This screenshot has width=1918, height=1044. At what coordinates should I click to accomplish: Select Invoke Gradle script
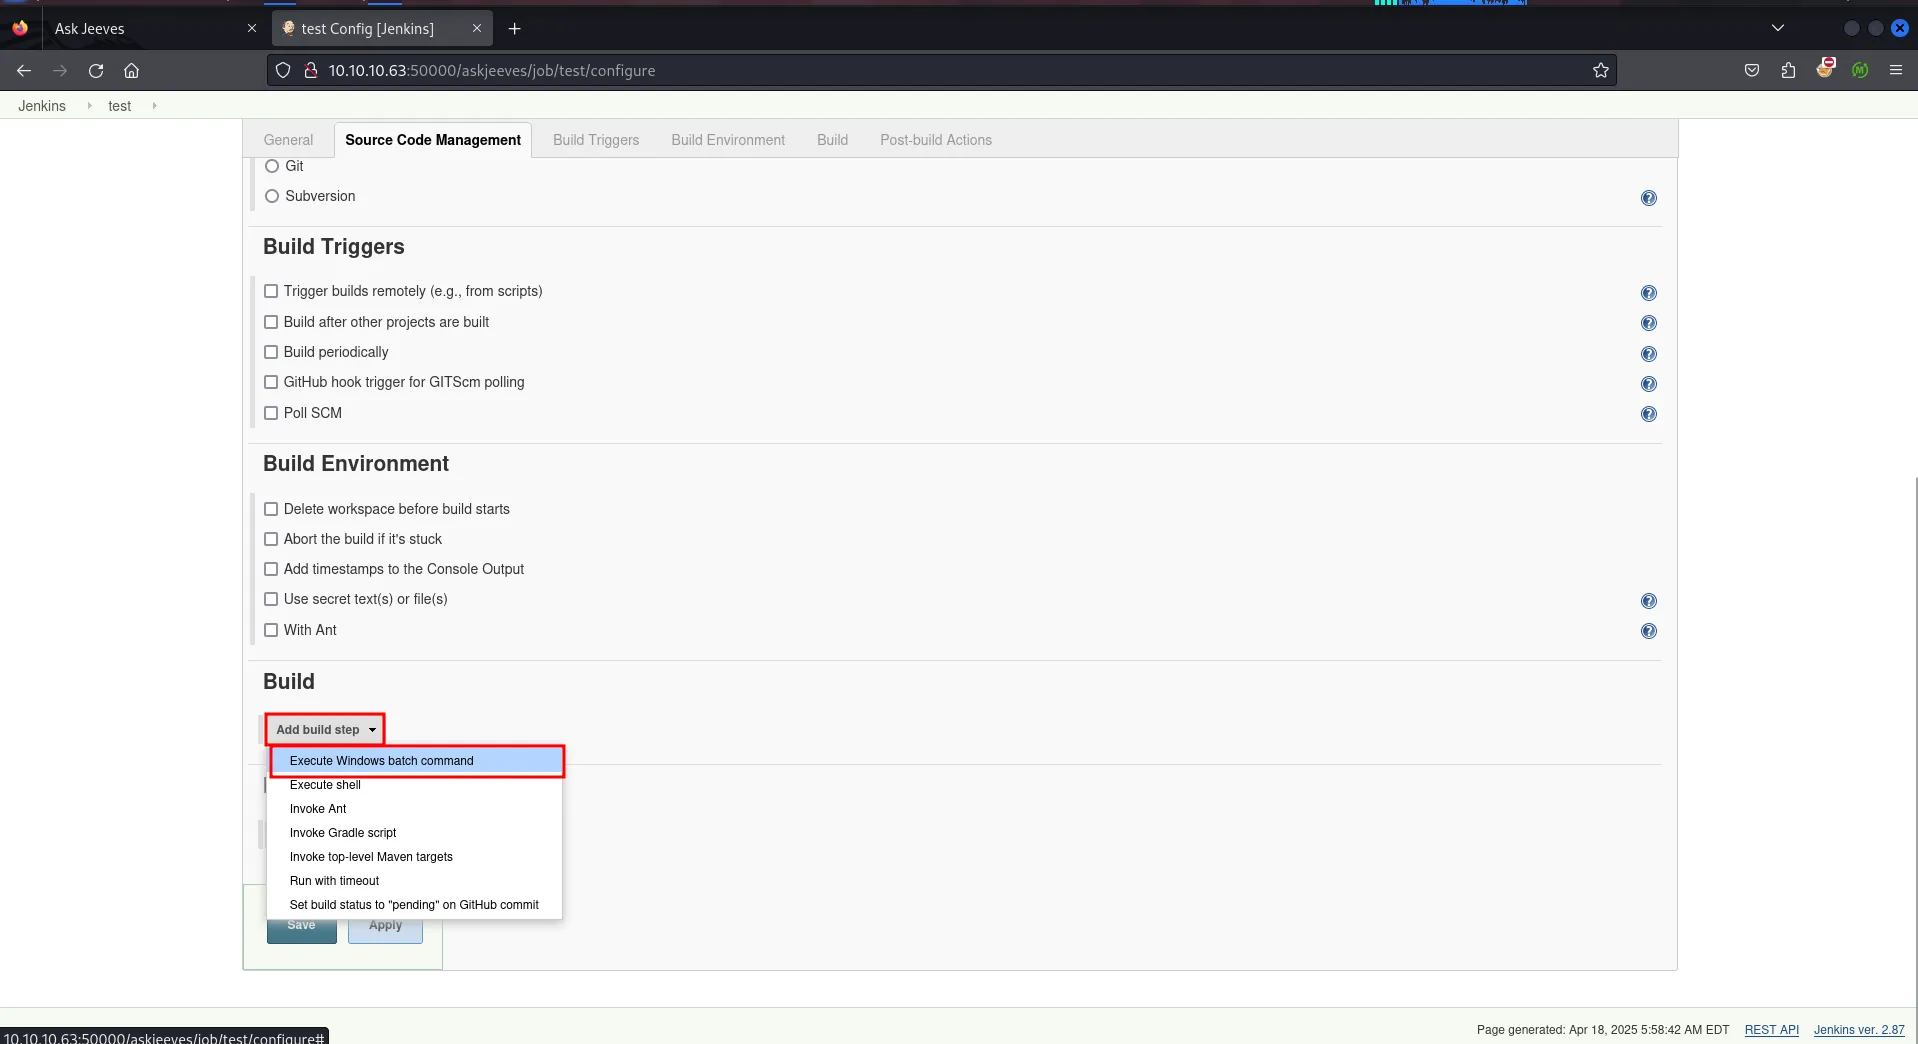coord(416,833)
